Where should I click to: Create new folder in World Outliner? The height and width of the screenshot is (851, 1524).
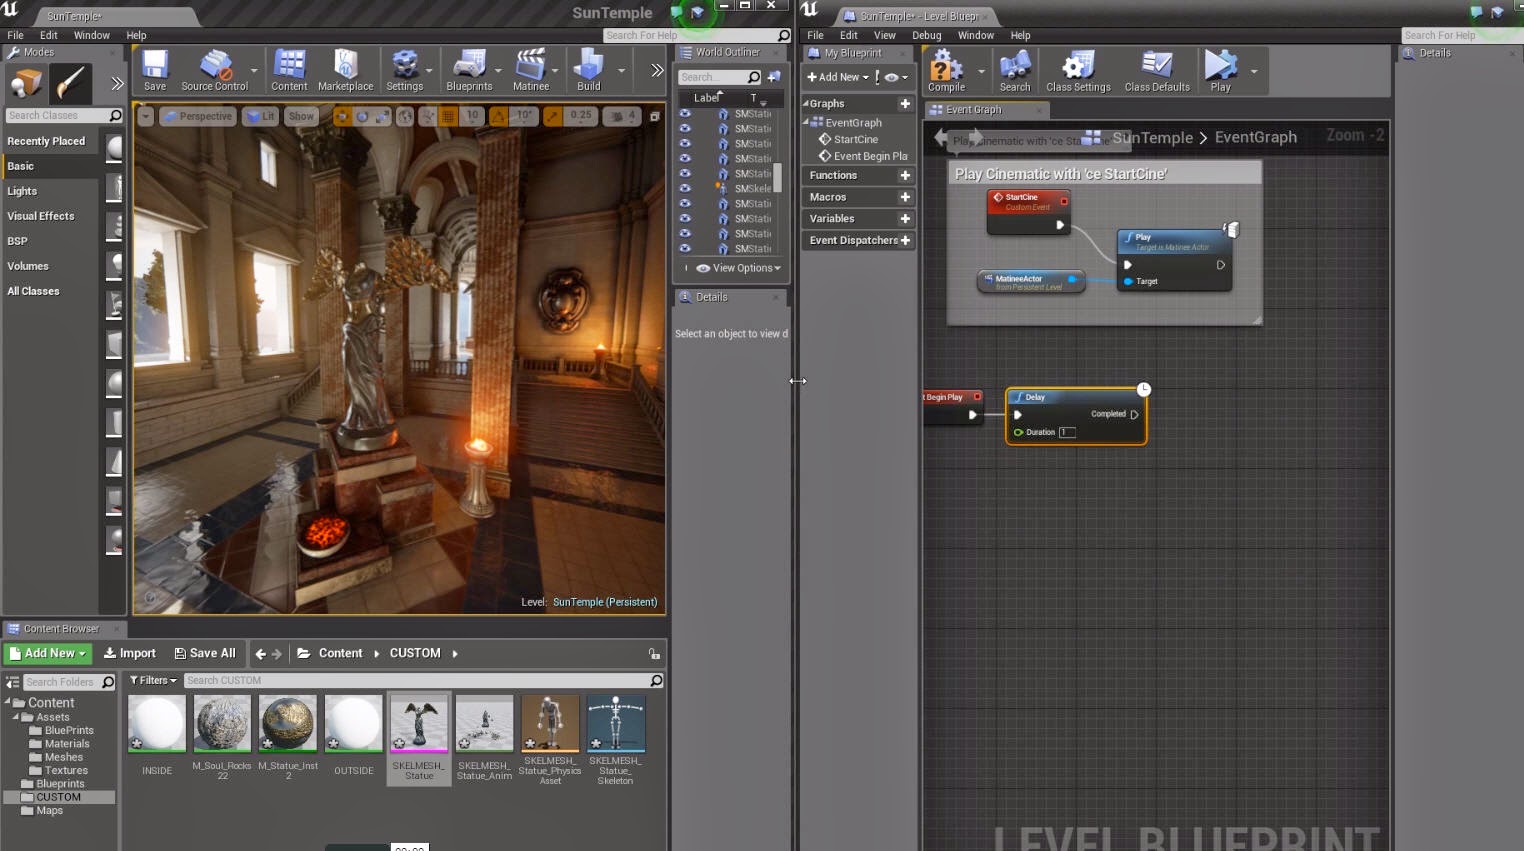click(x=774, y=77)
